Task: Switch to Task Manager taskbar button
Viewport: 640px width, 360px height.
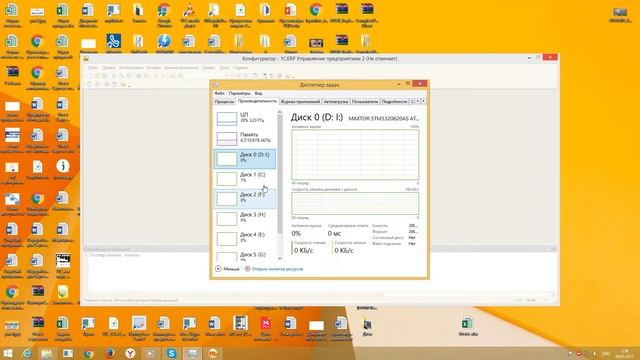Action: [x=192, y=353]
